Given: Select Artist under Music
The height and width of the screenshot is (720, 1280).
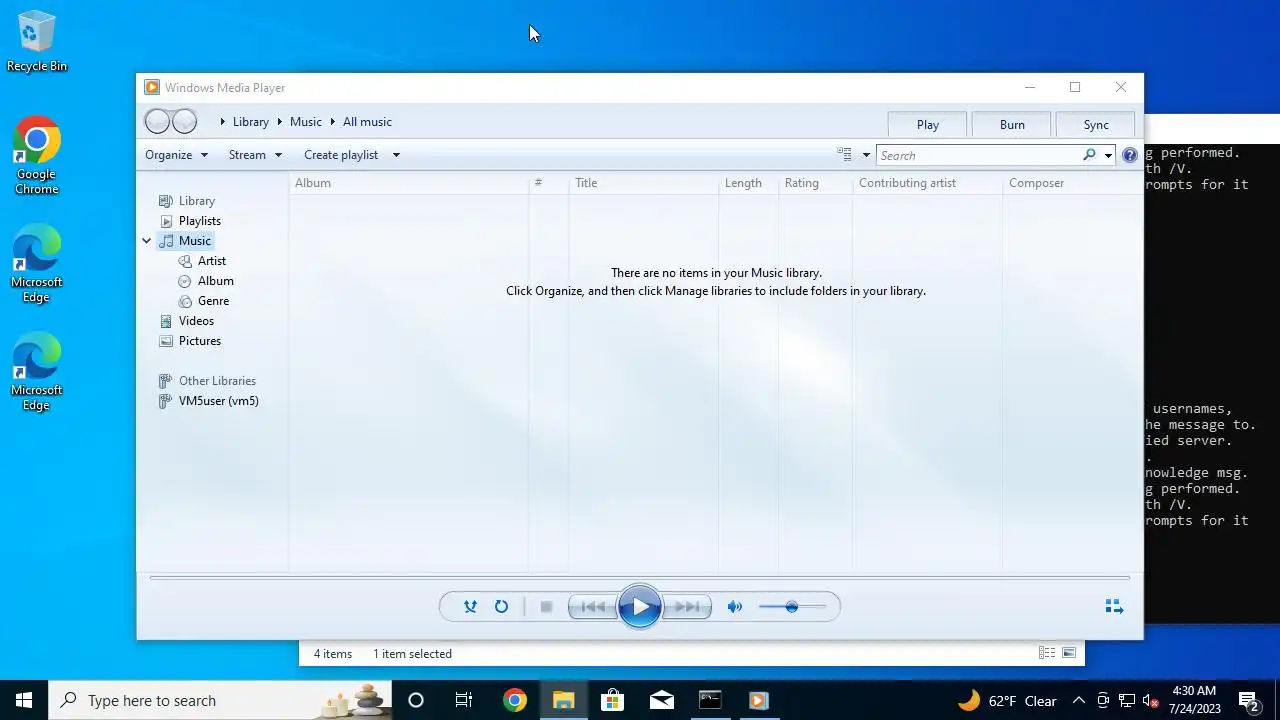Looking at the screenshot, I should tap(212, 261).
